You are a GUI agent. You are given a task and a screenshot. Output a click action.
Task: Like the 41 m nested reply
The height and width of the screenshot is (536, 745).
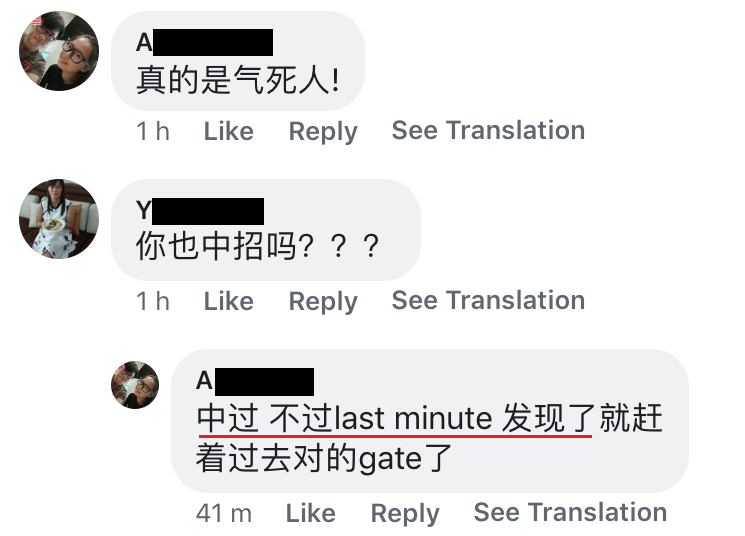tap(311, 513)
